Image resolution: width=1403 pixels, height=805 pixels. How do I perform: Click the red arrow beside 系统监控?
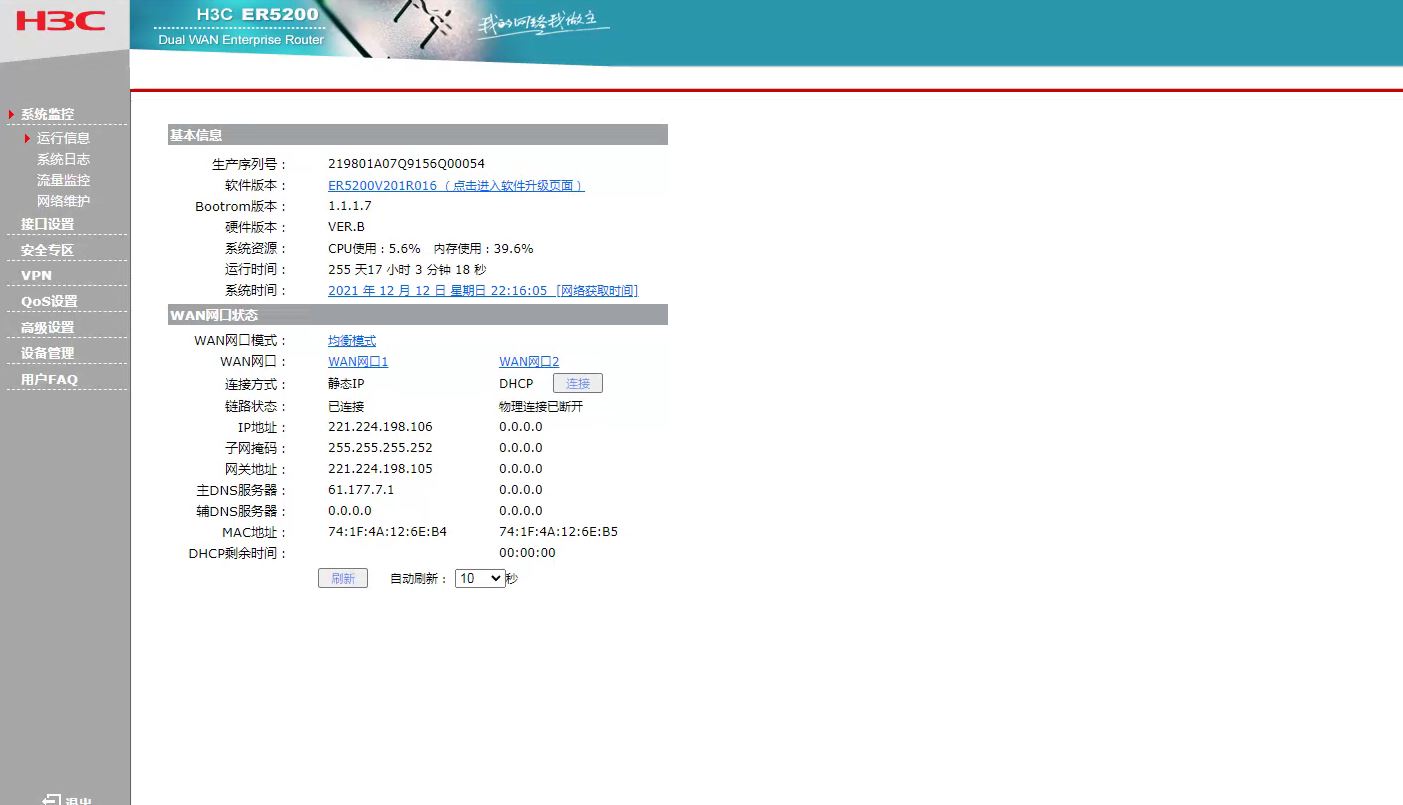pos(11,114)
